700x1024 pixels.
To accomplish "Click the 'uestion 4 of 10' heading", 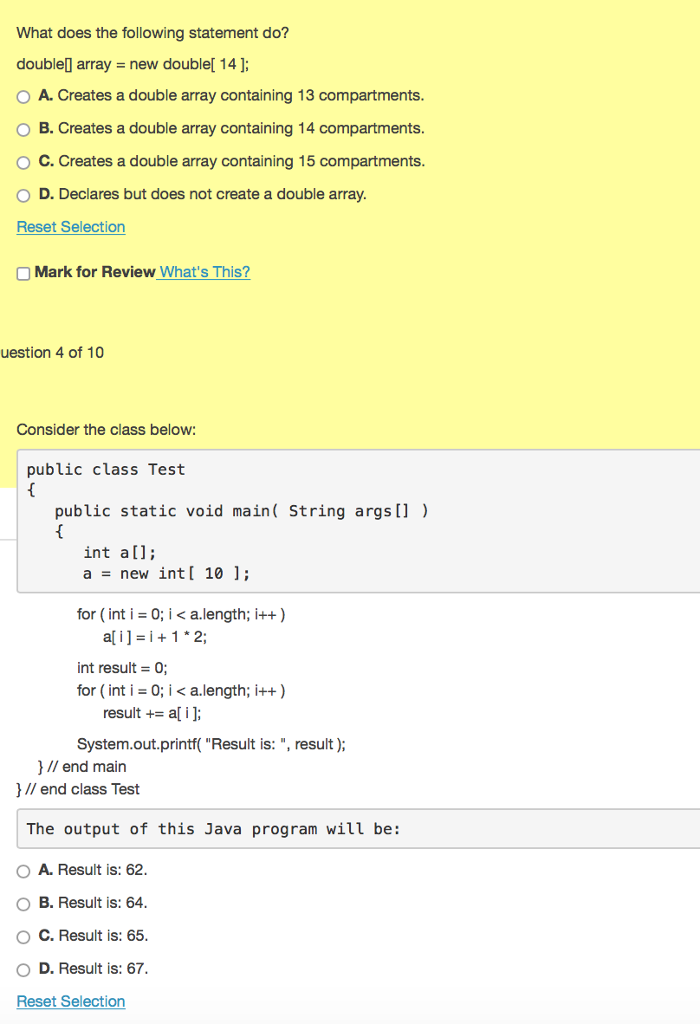I will (52, 353).
